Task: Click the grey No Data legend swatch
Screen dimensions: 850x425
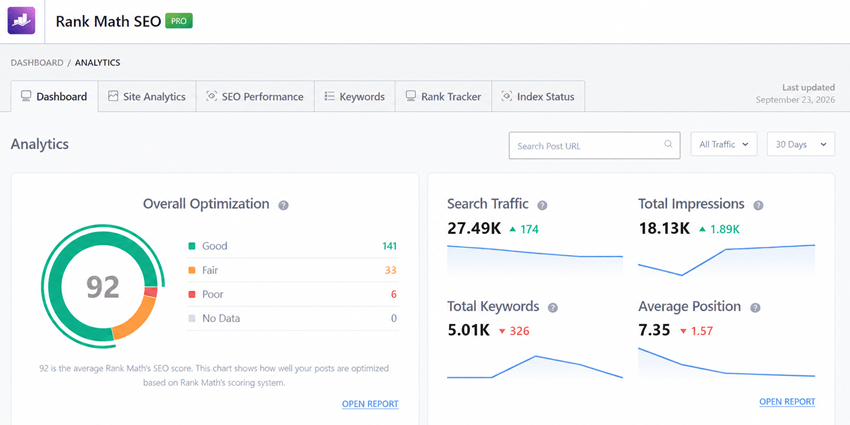Action: [191, 318]
